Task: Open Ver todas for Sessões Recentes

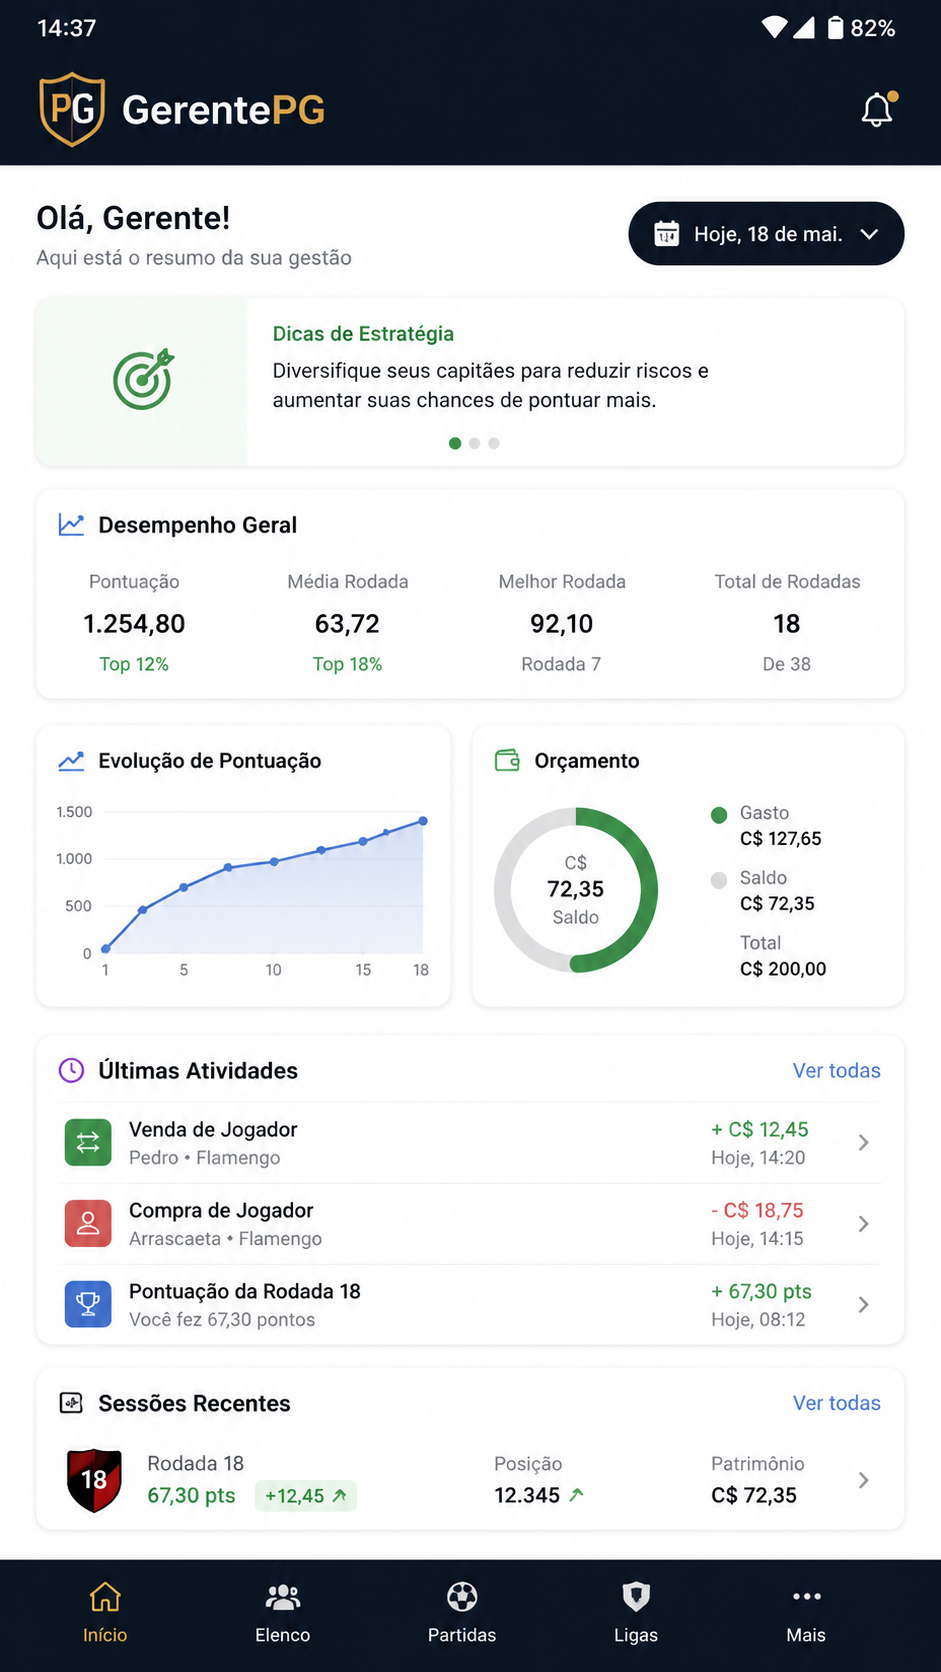Action: point(837,1403)
